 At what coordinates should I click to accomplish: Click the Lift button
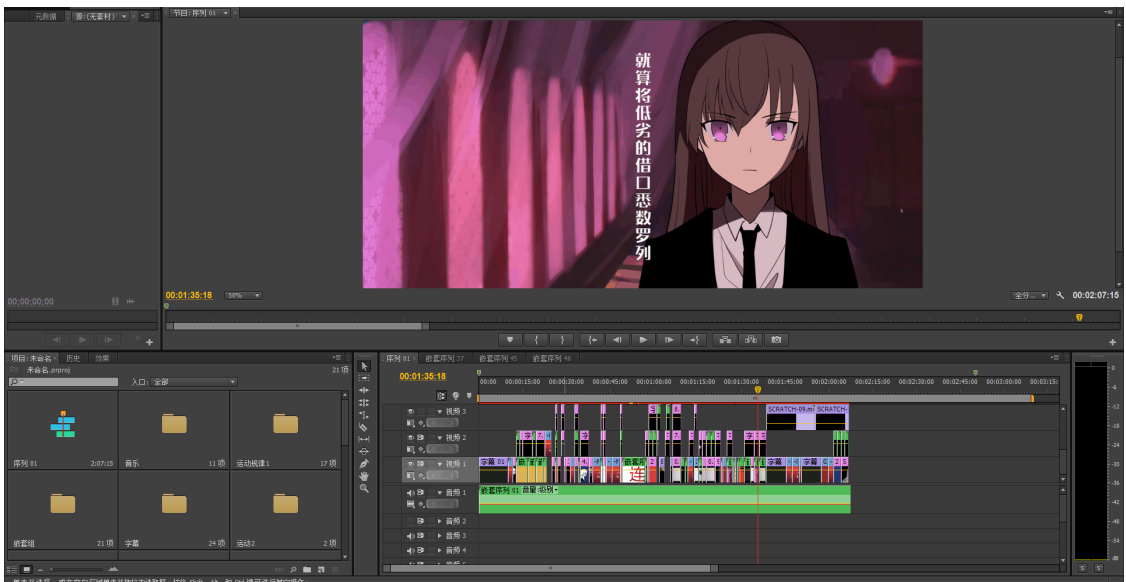click(x=725, y=340)
